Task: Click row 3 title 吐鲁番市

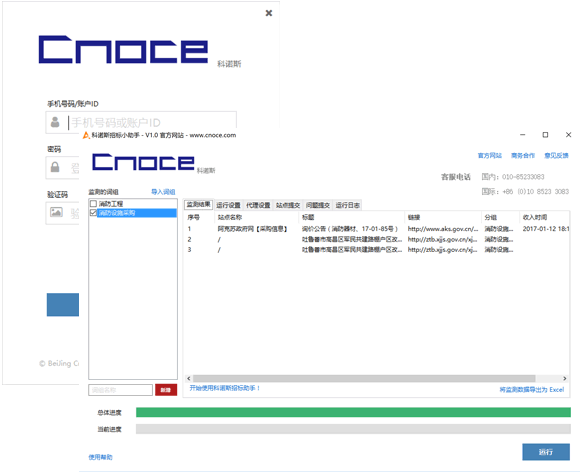Action: (x=352, y=250)
